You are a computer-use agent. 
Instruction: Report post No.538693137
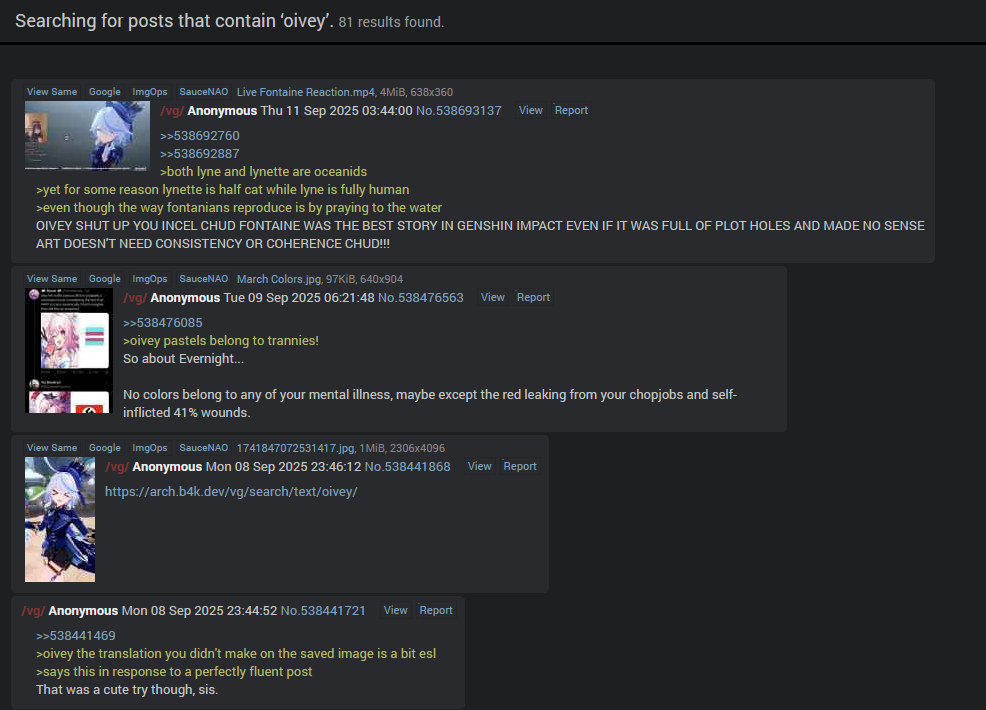[x=571, y=110]
